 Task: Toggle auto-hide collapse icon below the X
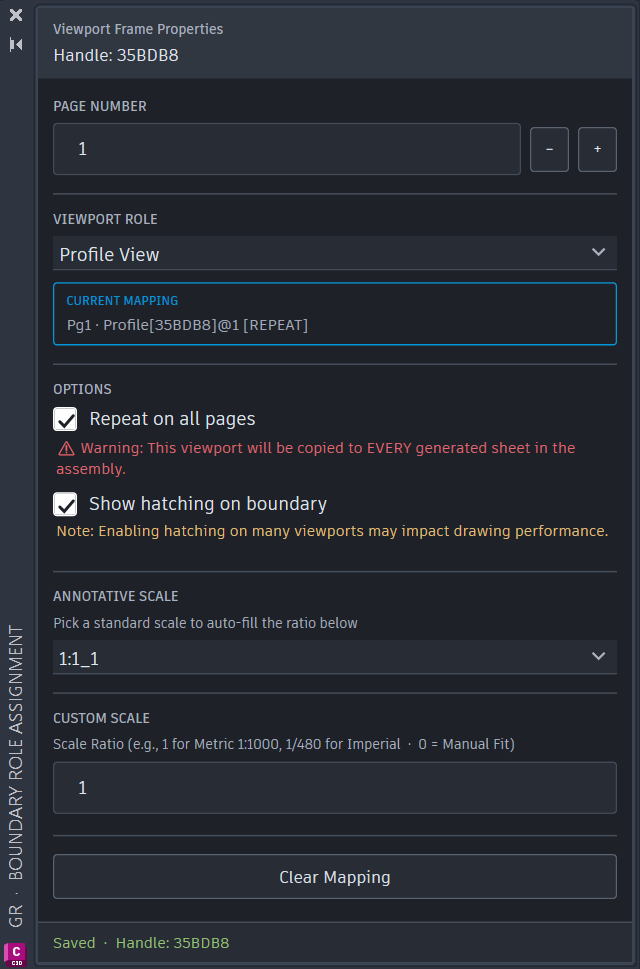coord(16,44)
